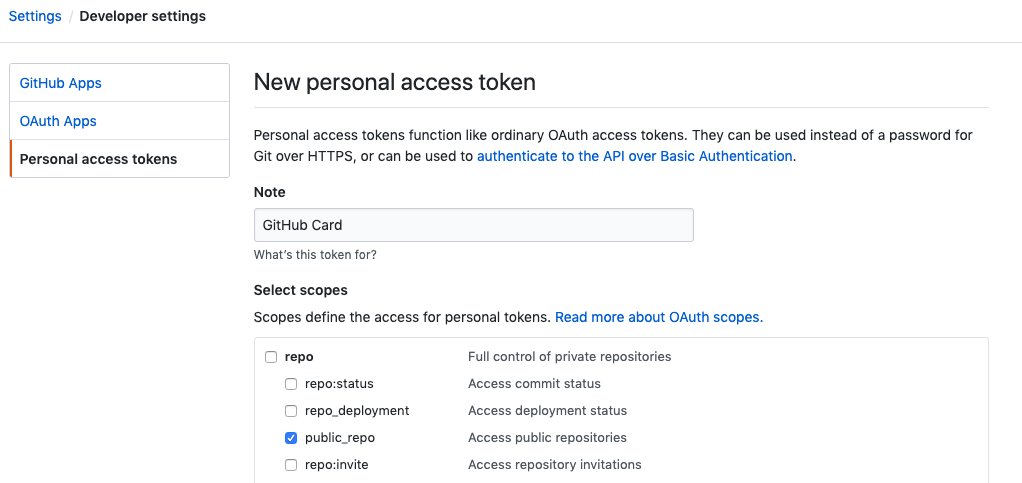The width and height of the screenshot is (1022, 483).
Task: Select Personal access tokens in the sidebar
Action: pos(98,159)
